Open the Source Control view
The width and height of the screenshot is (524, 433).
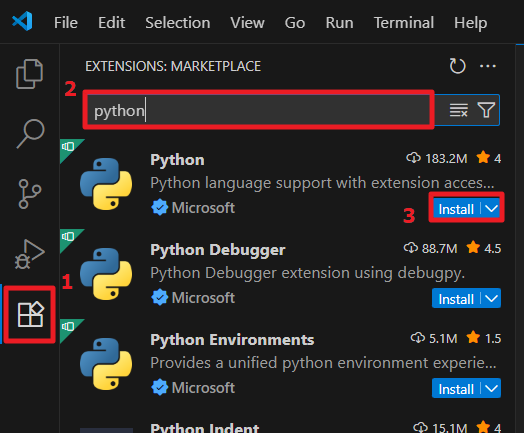tap(30, 194)
